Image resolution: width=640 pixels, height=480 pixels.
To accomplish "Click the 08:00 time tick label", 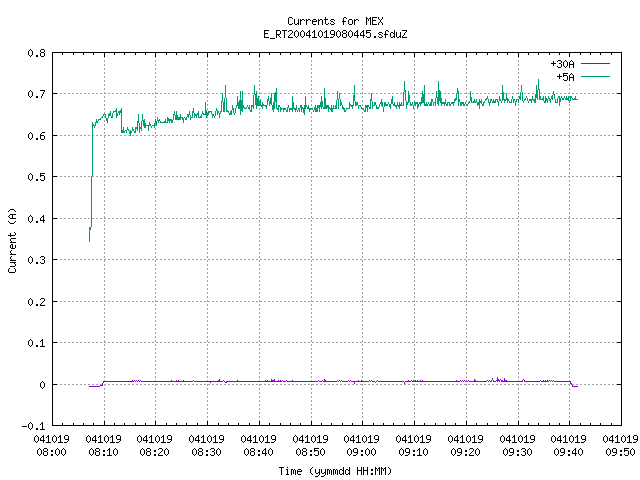I will pos(51,452).
